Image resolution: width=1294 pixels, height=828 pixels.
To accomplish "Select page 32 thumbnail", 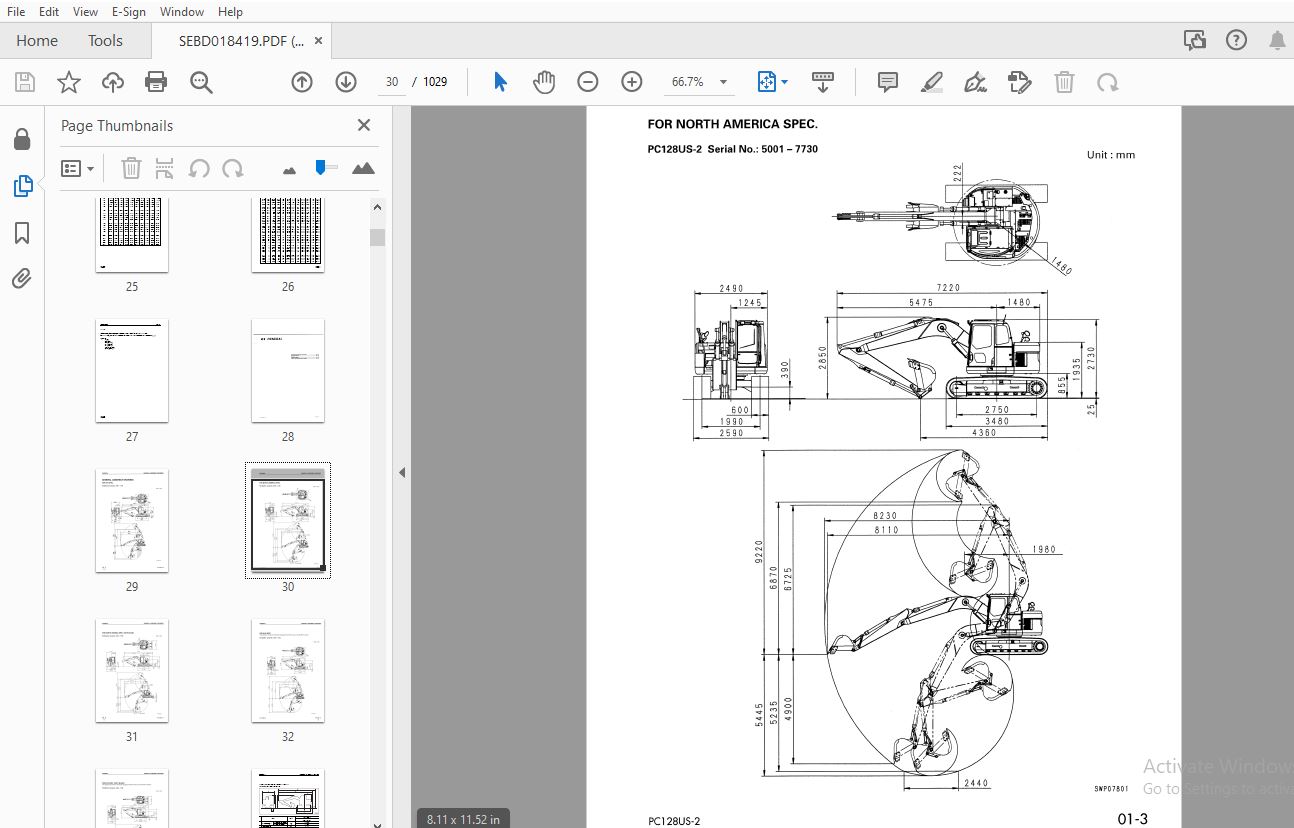I will [288, 670].
